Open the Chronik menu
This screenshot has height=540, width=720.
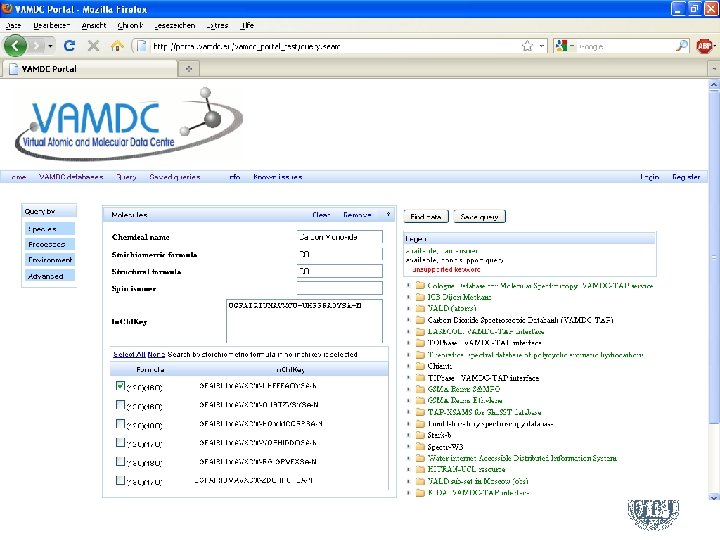[130, 25]
